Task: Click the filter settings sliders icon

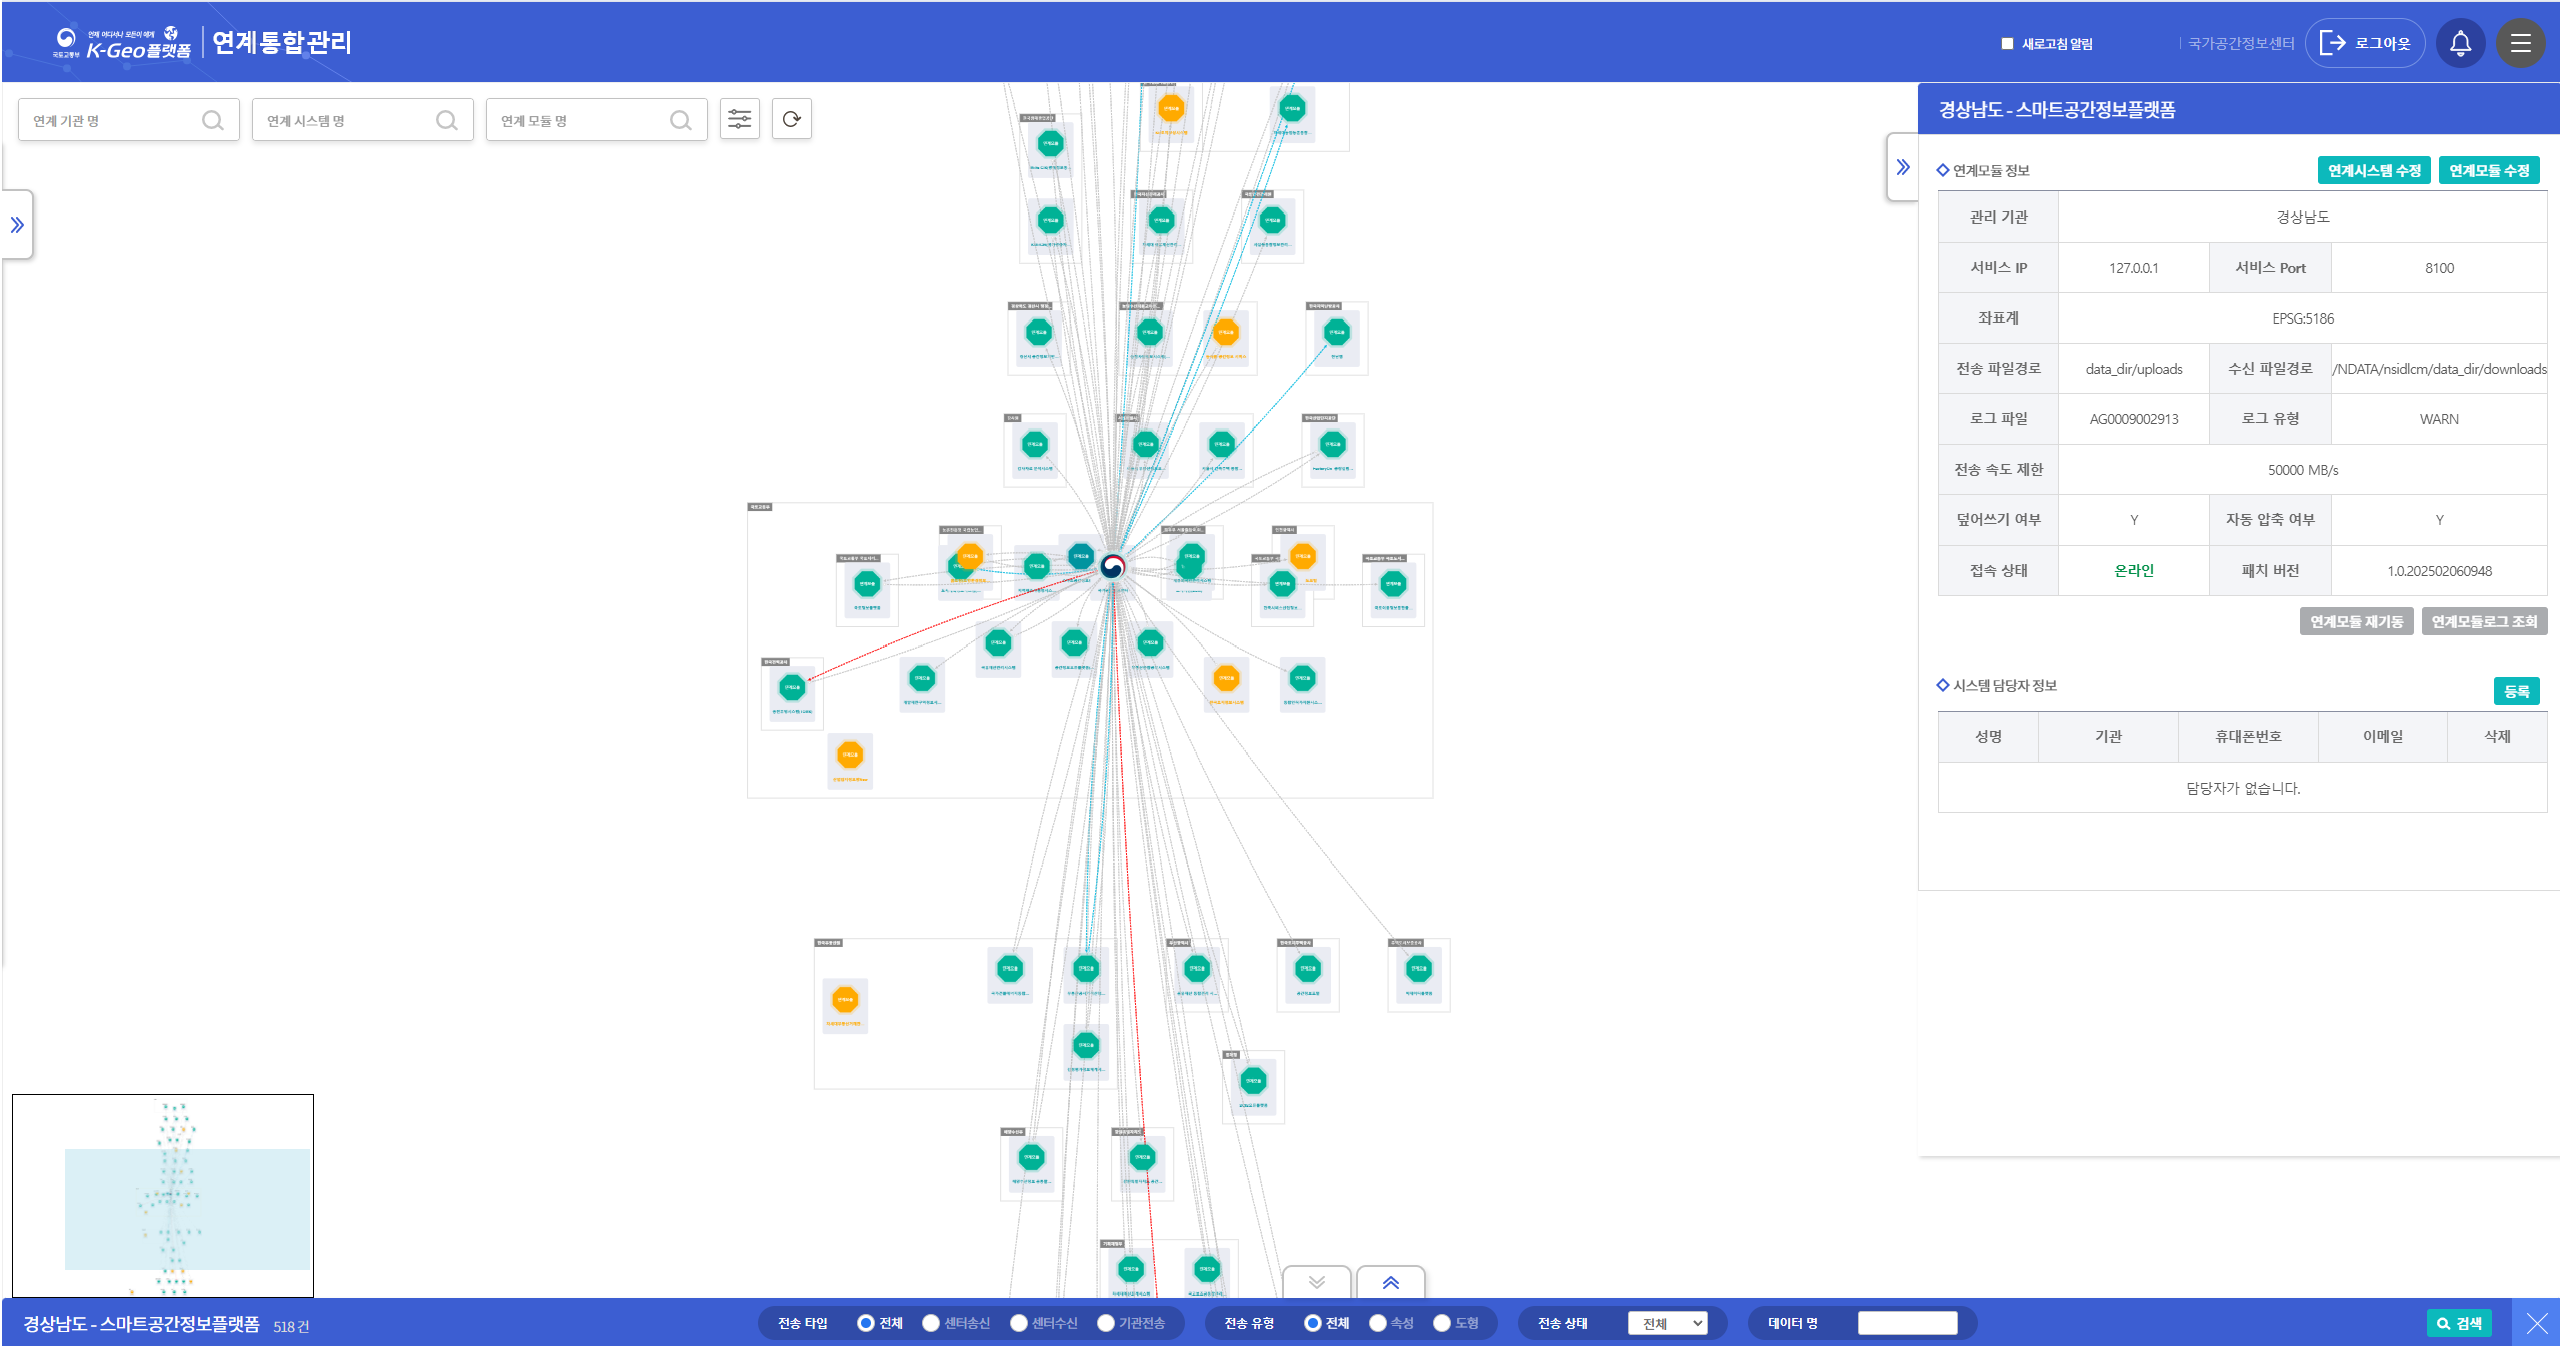Action: tap(740, 120)
